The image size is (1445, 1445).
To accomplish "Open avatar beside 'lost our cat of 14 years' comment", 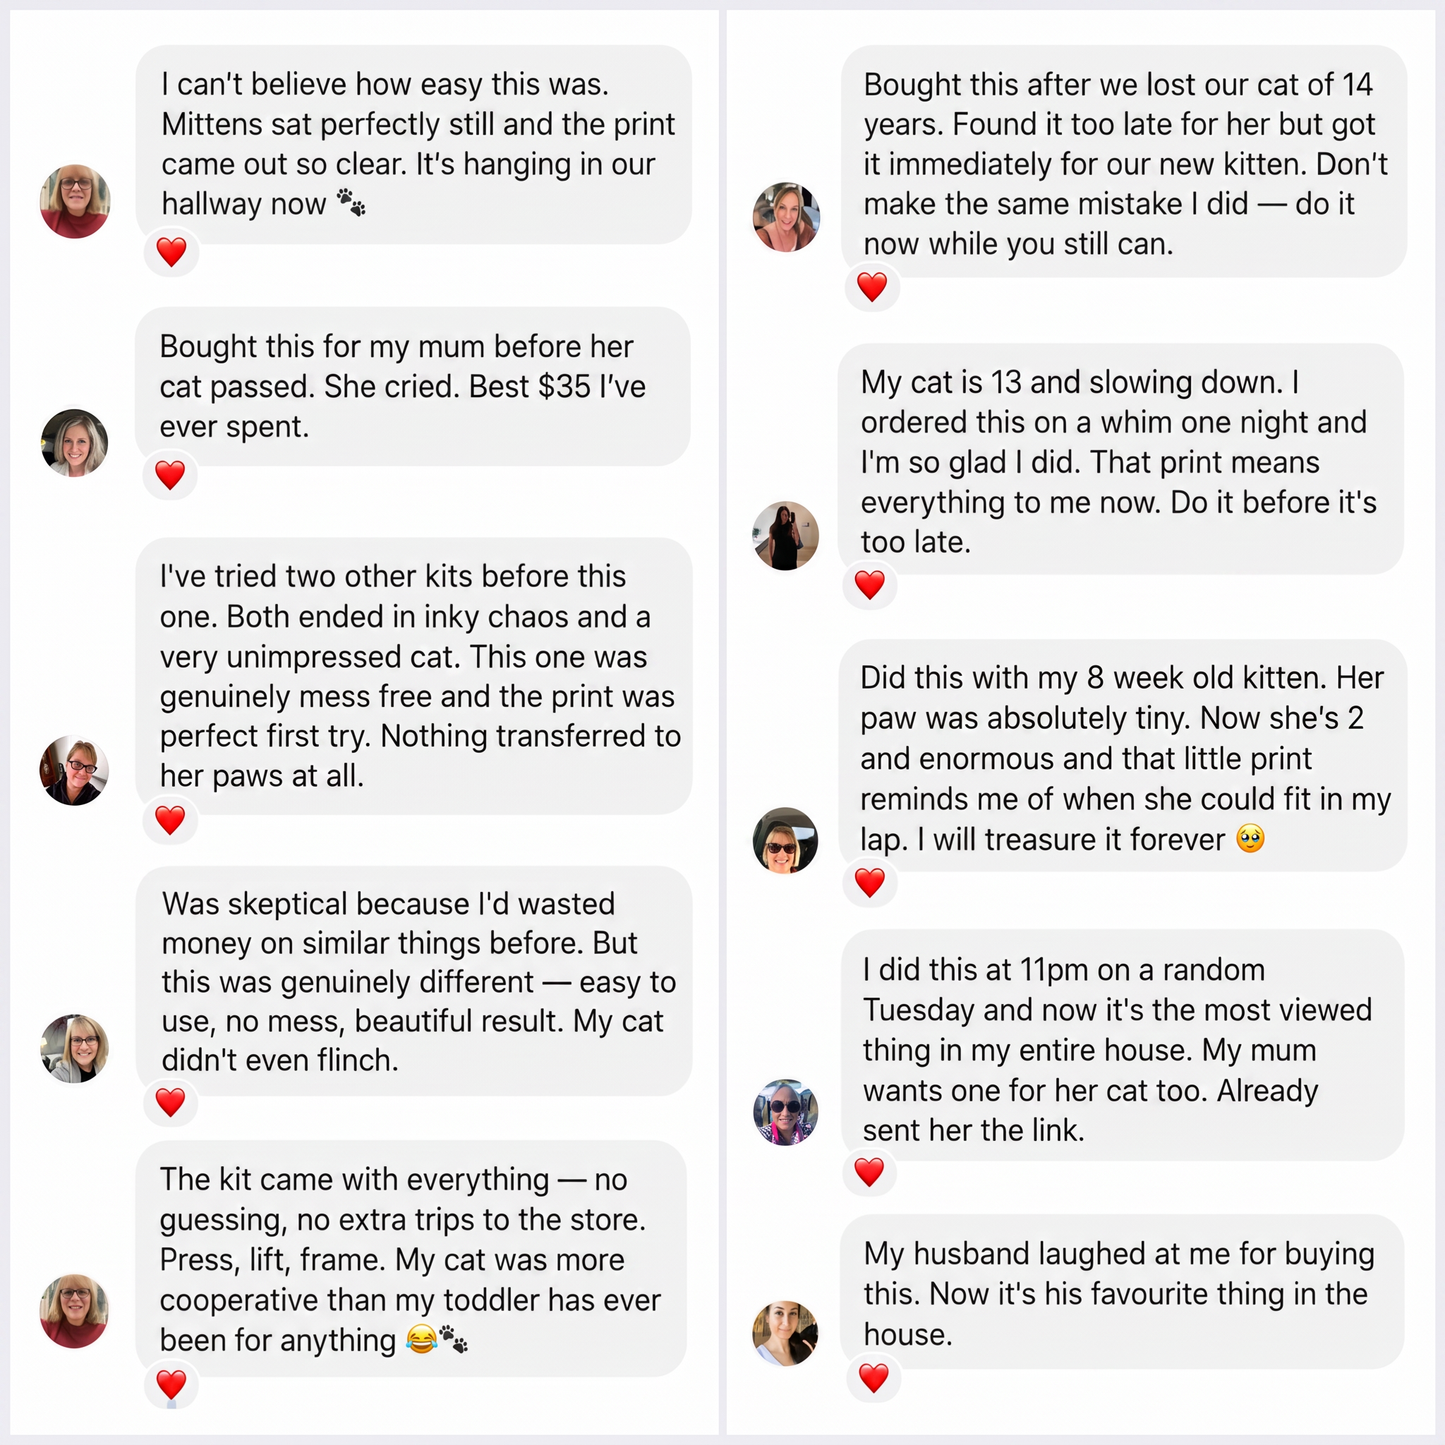I will coord(786,217).
